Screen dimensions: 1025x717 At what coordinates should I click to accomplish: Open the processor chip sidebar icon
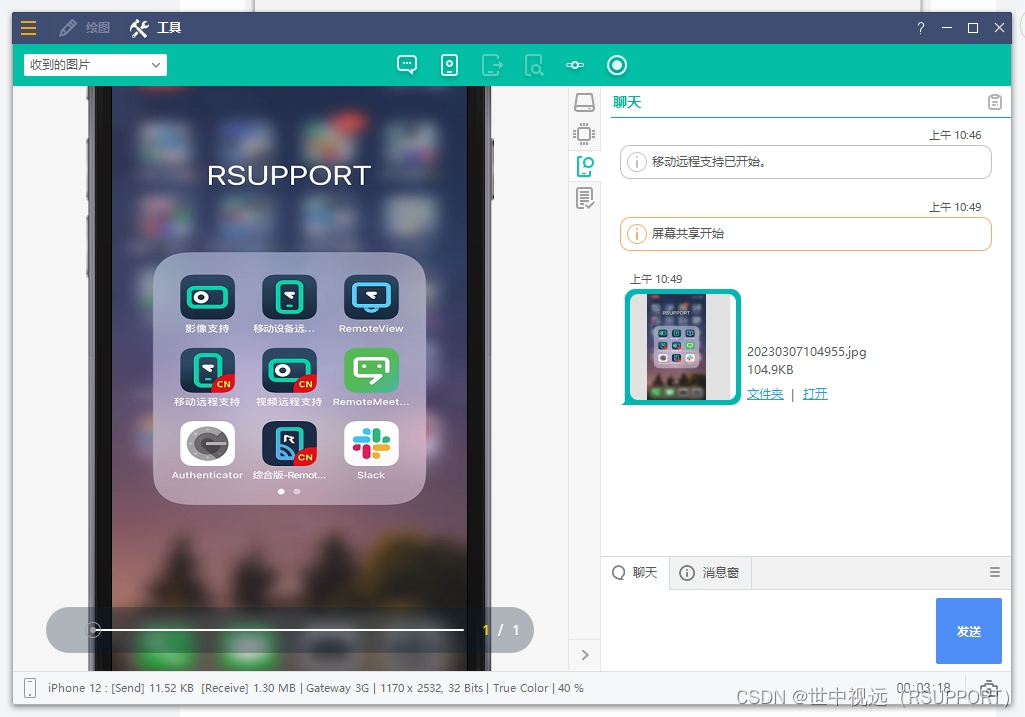(584, 134)
